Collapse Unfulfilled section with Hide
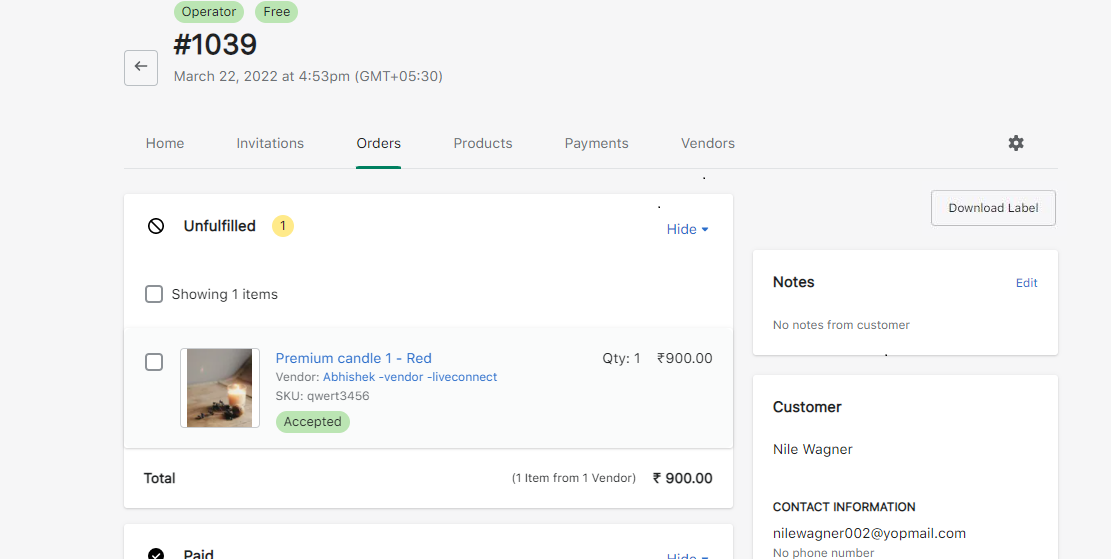Image resolution: width=1111 pixels, height=559 pixels. (x=687, y=230)
